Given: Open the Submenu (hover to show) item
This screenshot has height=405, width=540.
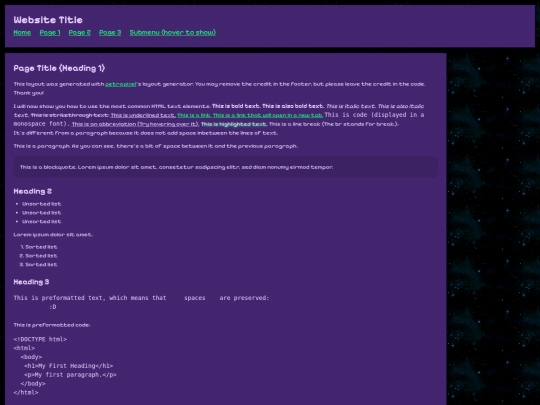Looking at the screenshot, I should click(x=173, y=32).
